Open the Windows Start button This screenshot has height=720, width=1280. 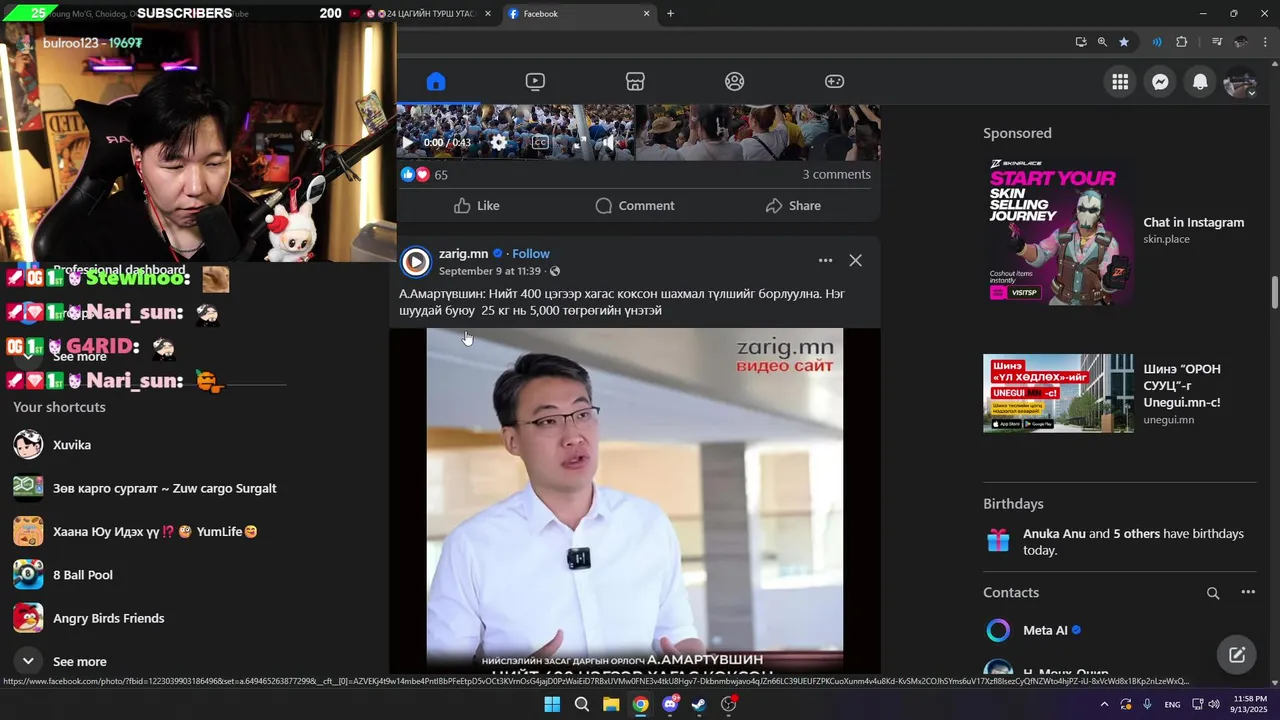(x=552, y=705)
